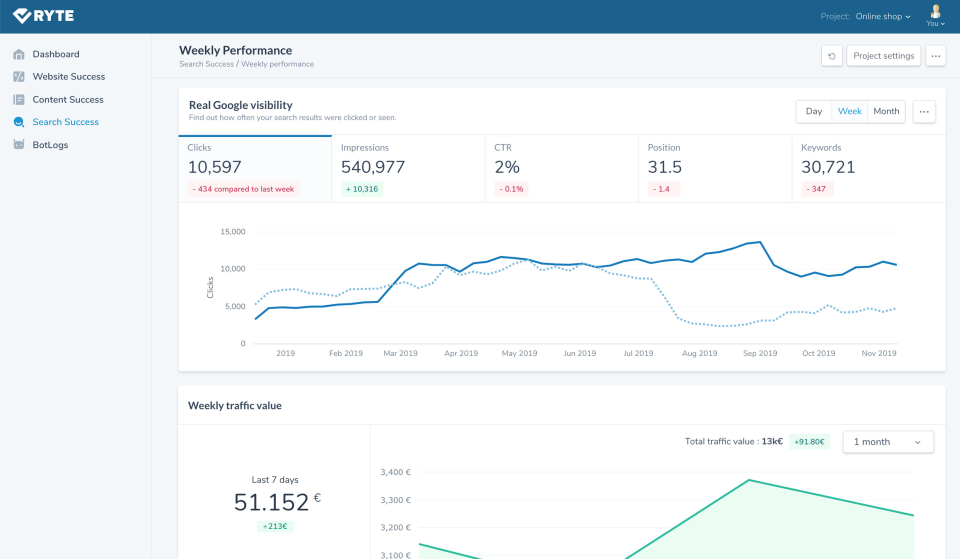960x559 pixels.
Task: Select the Keywords metric tab
Action: coord(868,168)
